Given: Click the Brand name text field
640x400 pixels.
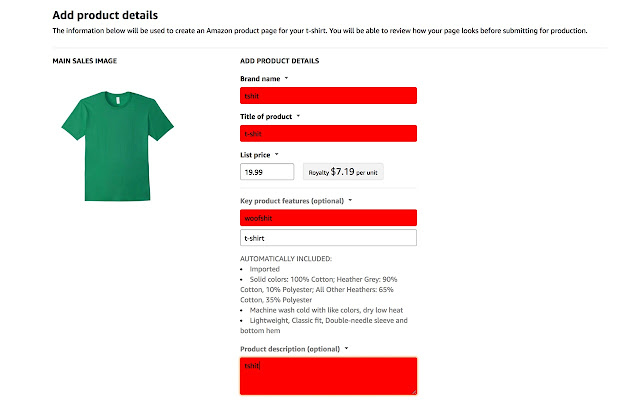Looking at the screenshot, I should click(328, 96).
